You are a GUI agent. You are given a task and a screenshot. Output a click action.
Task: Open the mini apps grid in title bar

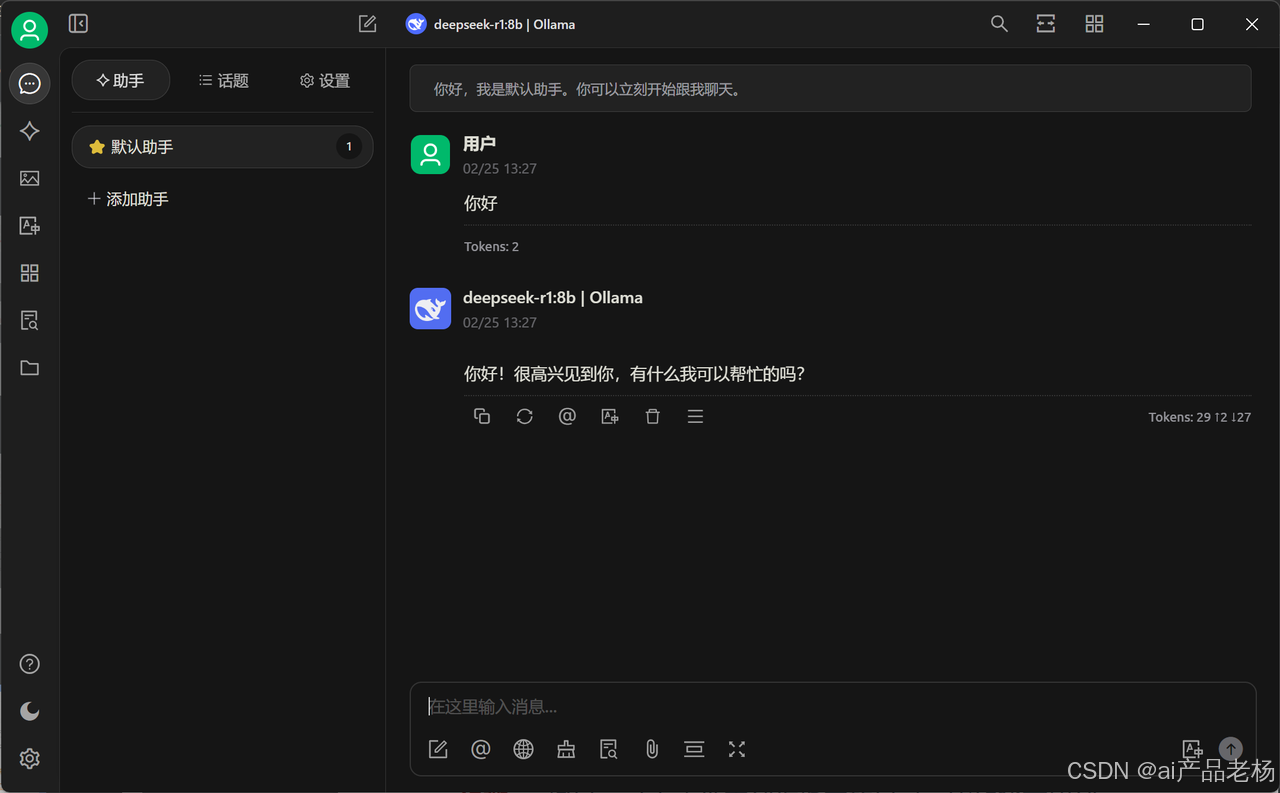click(x=1094, y=24)
